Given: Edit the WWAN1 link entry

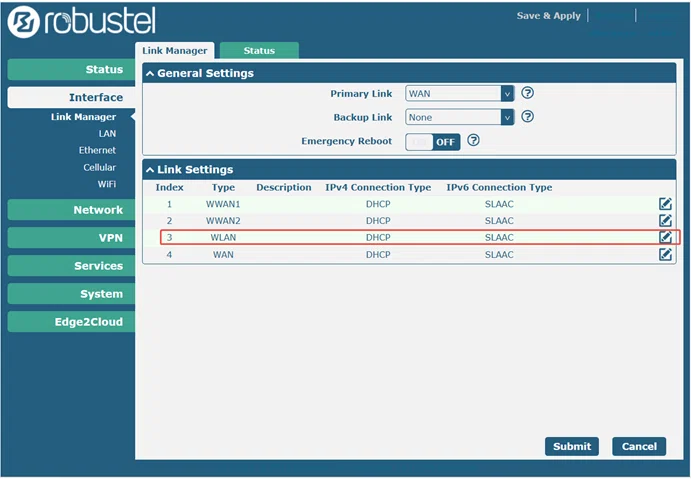Looking at the screenshot, I should click(665, 204).
